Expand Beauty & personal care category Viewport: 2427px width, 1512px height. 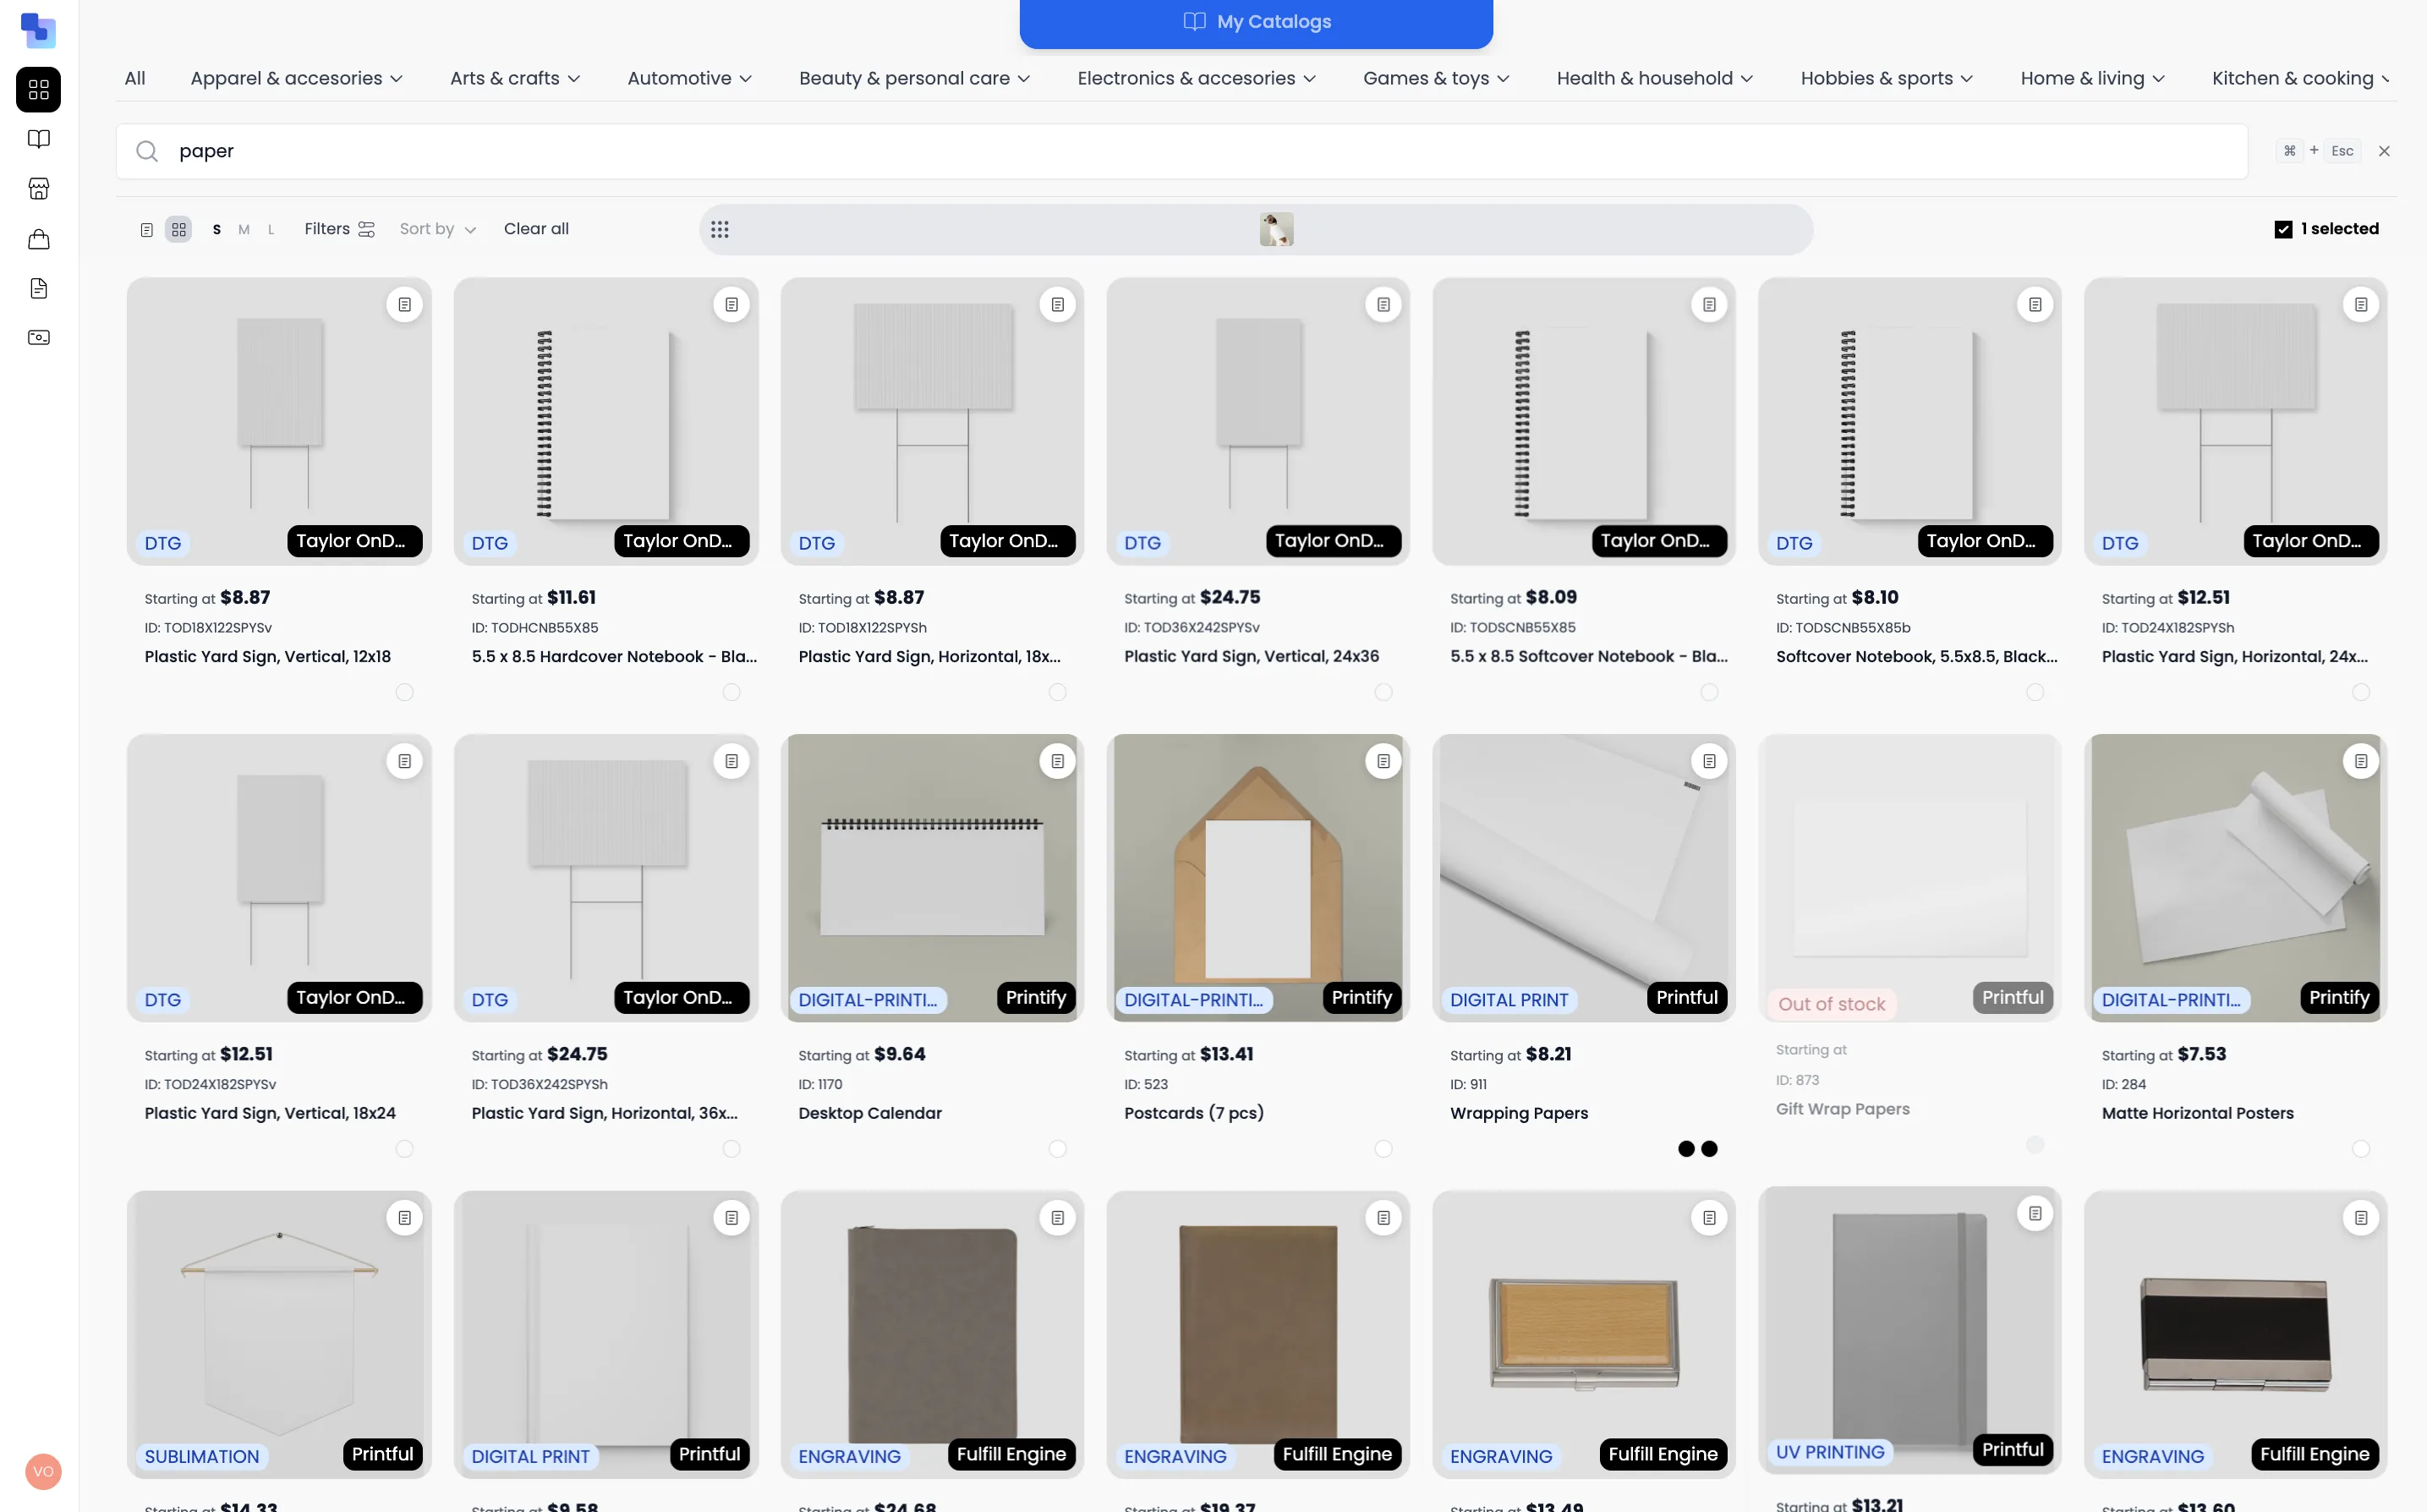914,78
